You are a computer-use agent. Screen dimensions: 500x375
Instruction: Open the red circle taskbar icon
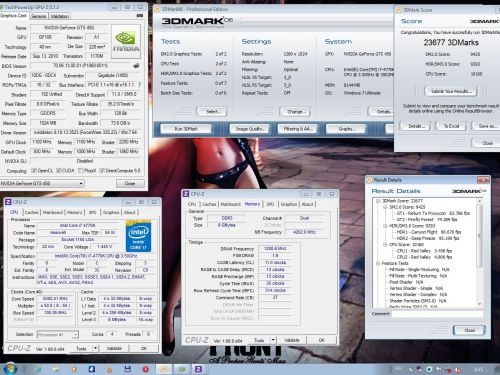145,369
